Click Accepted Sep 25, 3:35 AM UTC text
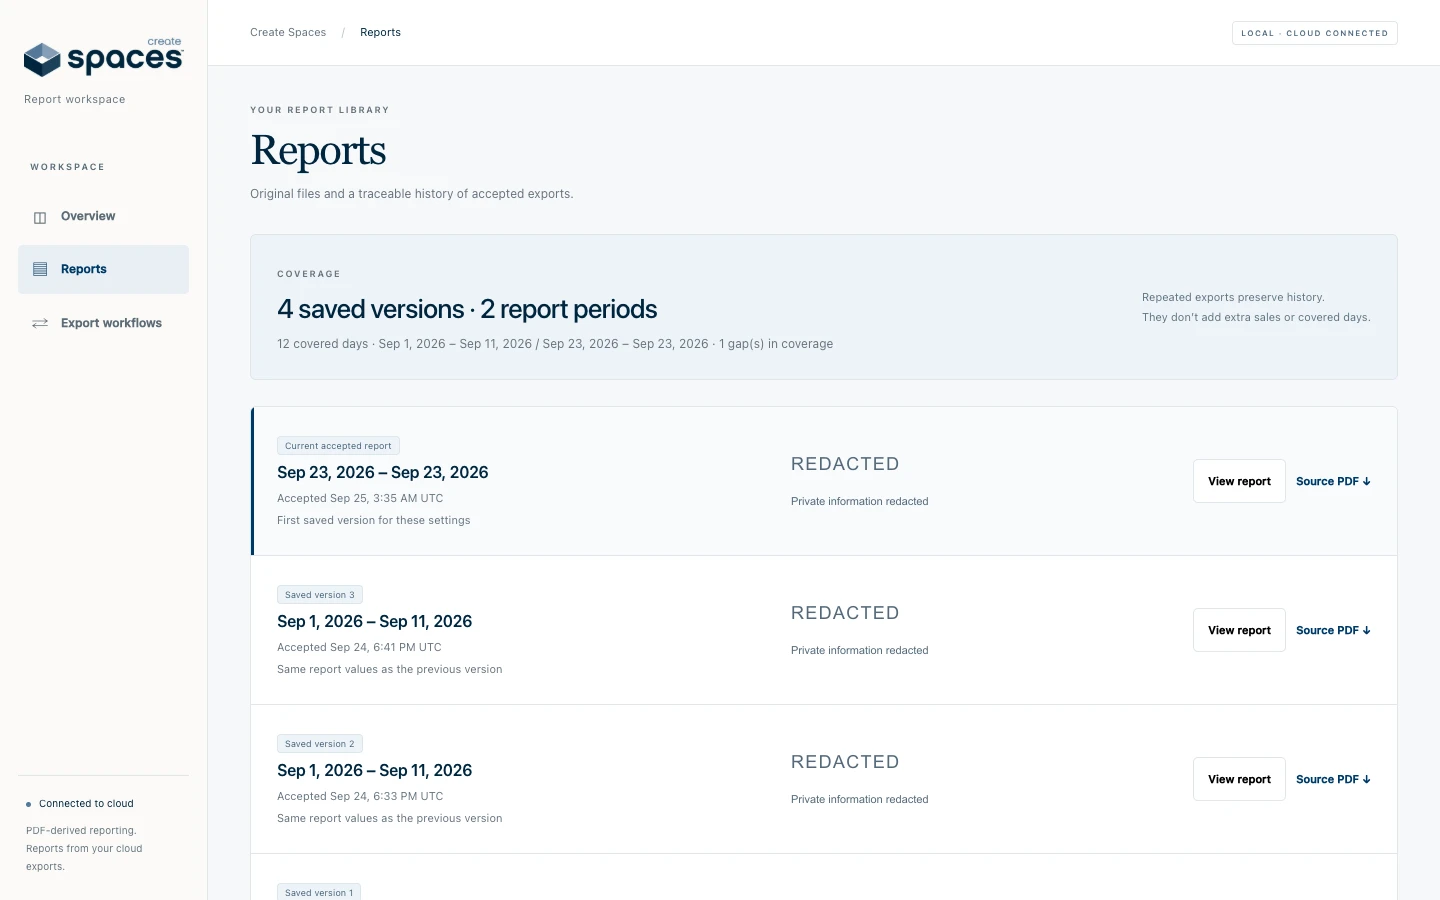This screenshot has width=1440, height=900. pyautogui.click(x=360, y=498)
